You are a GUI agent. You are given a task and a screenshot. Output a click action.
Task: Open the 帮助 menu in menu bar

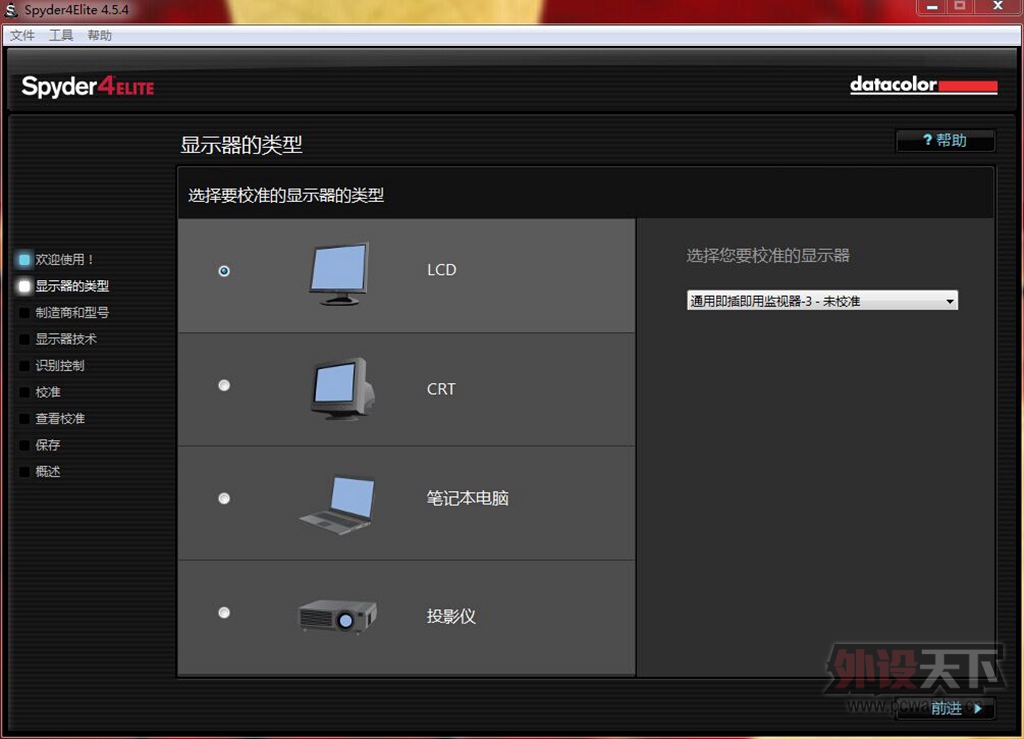point(99,35)
